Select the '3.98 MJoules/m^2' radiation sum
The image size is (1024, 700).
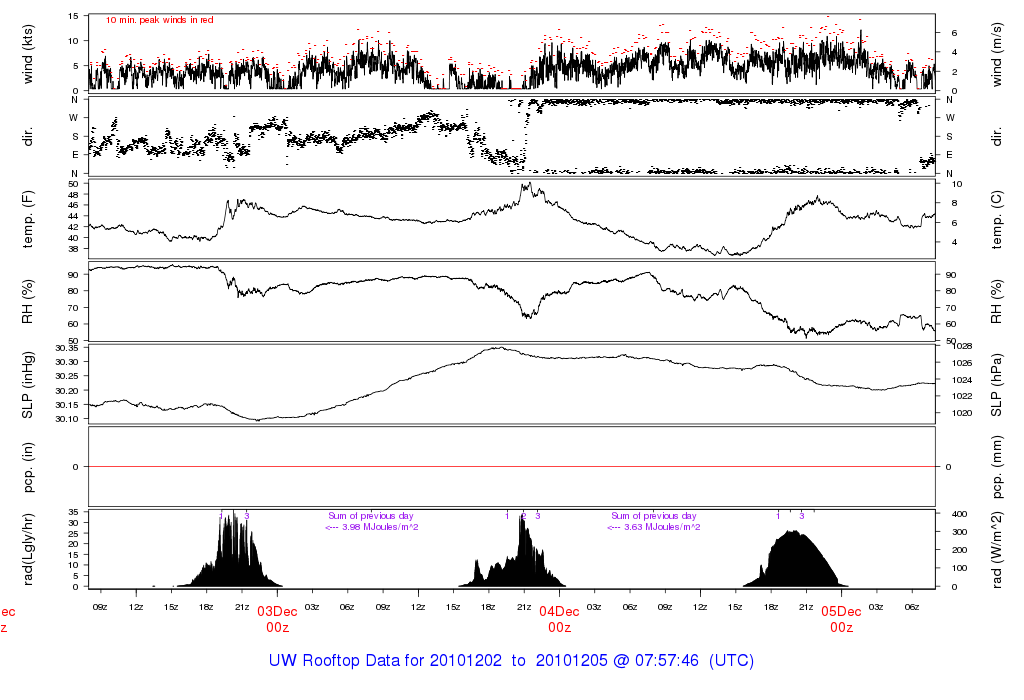tap(381, 527)
